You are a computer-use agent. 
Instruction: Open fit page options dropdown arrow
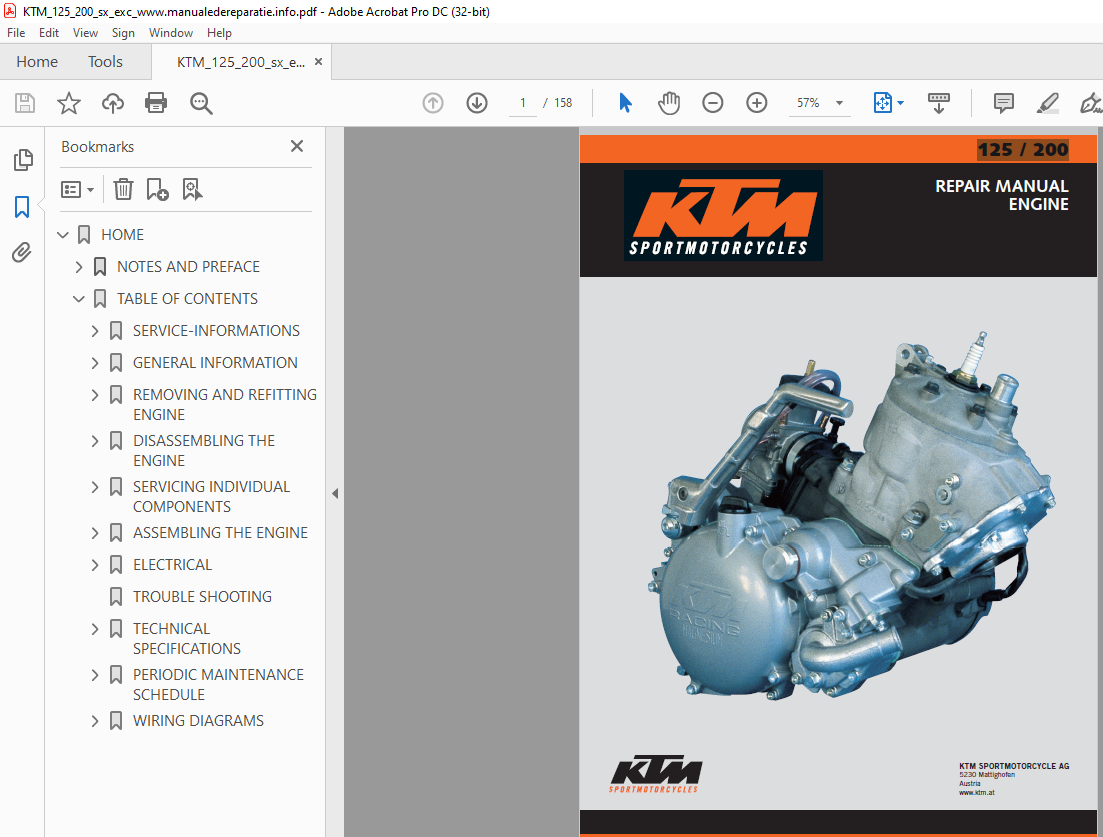[900, 103]
